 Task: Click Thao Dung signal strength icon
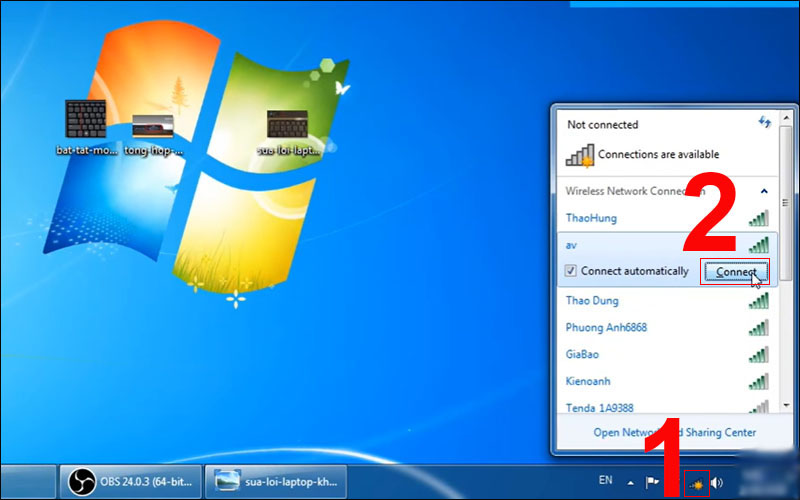click(x=759, y=301)
